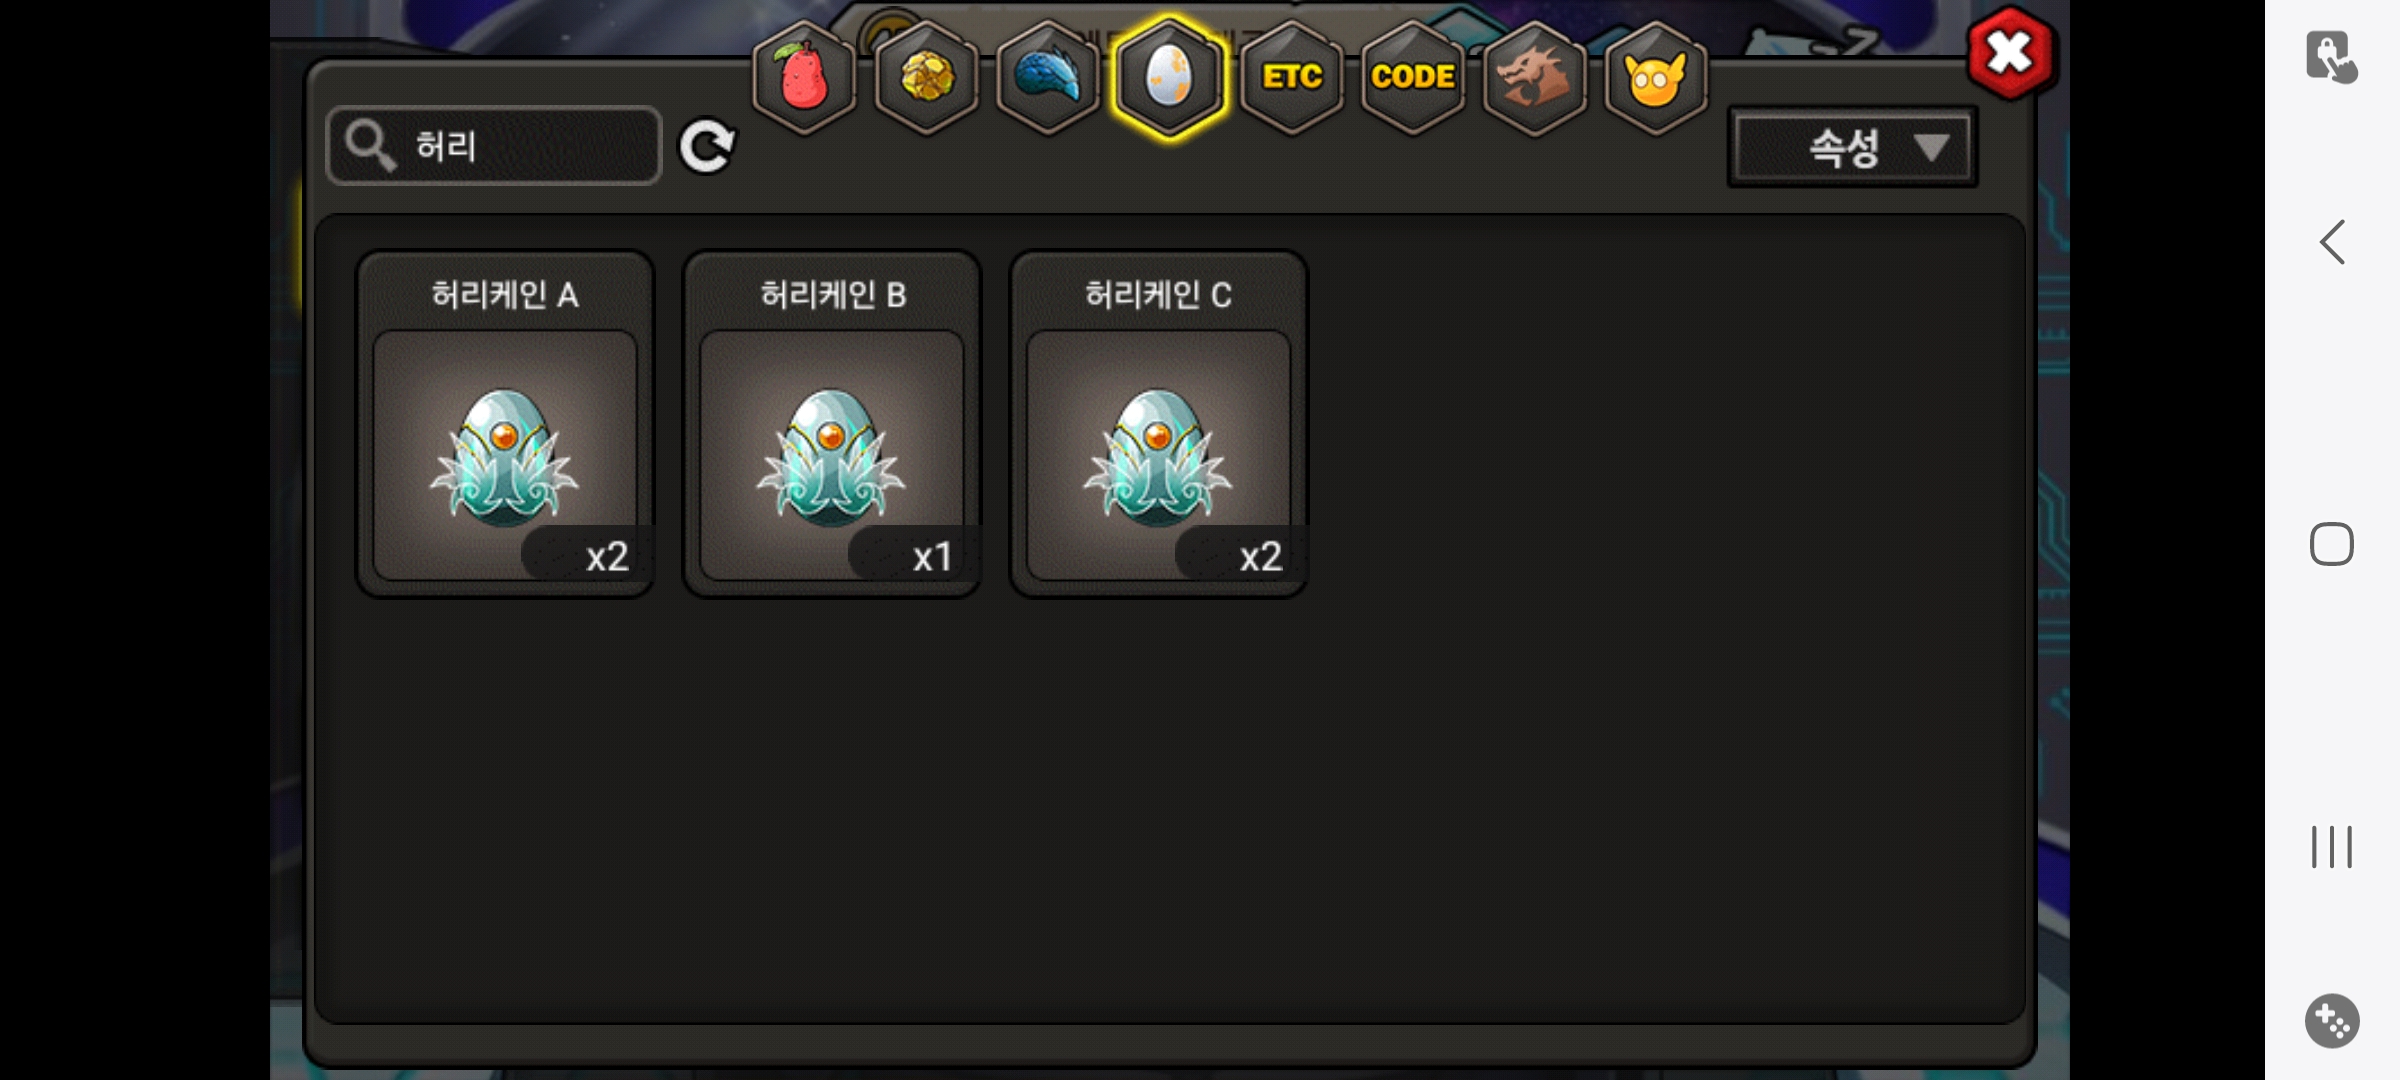Focus the search field containing 허리
This screenshot has height=1080, width=2400.
(x=494, y=146)
